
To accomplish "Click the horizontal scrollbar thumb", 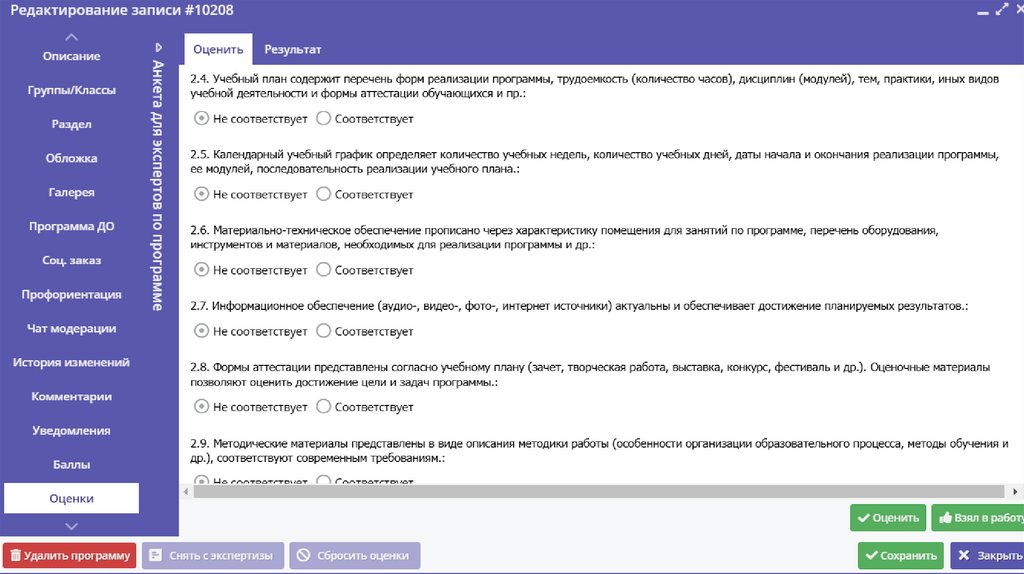I will (x=598, y=492).
